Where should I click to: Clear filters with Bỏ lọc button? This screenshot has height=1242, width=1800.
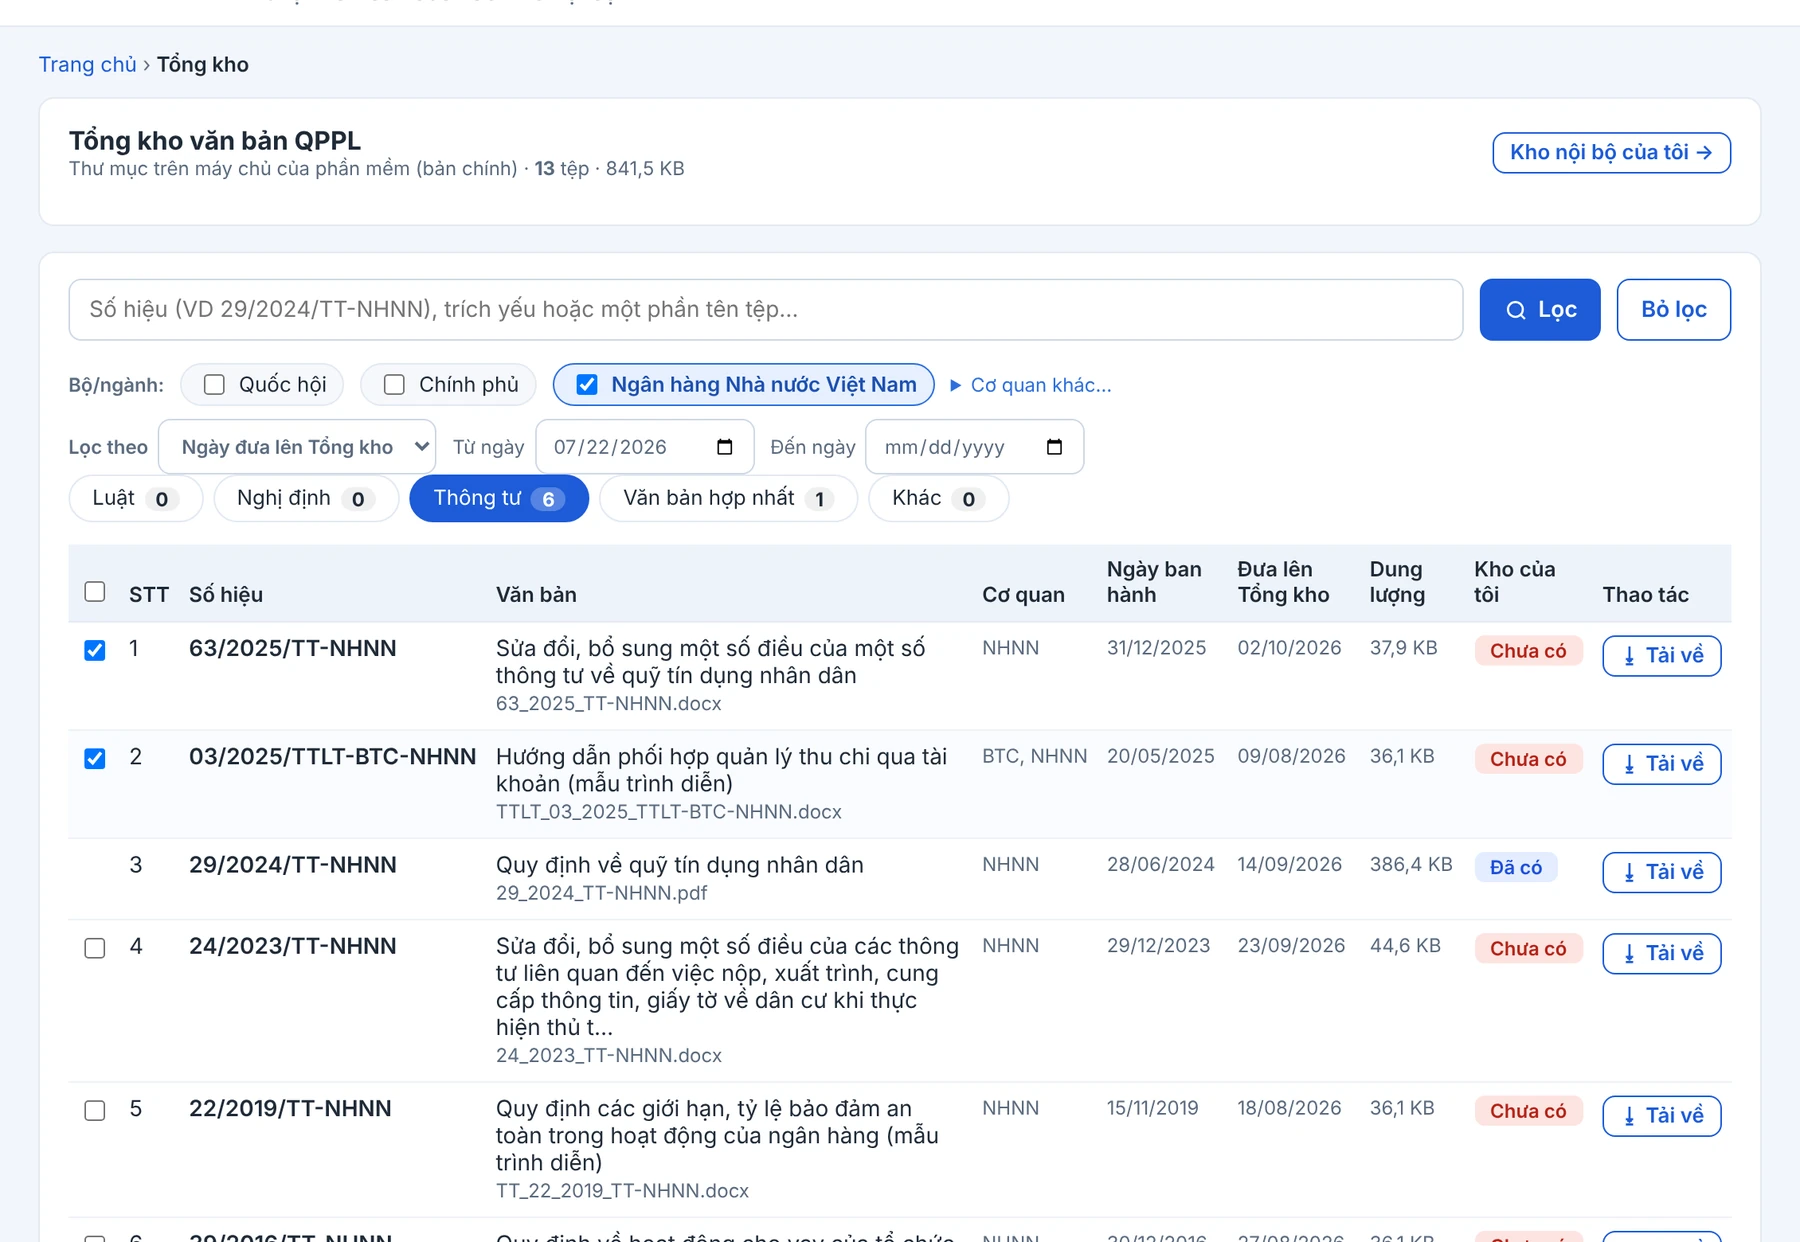(1674, 310)
